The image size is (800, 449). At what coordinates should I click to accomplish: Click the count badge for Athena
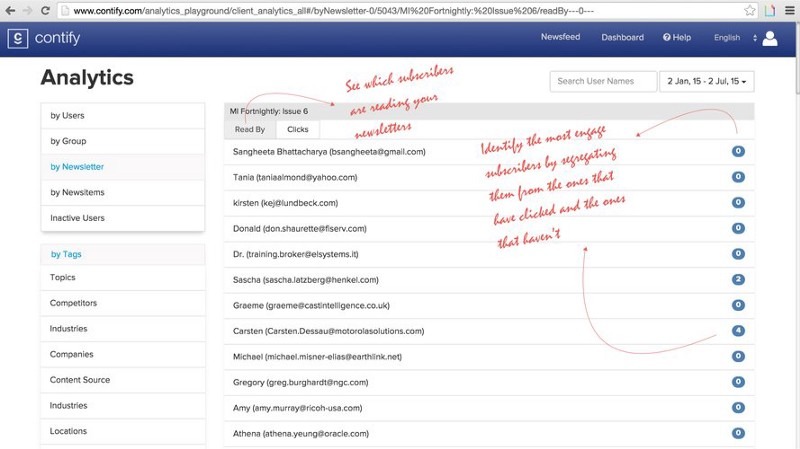[x=738, y=433]
